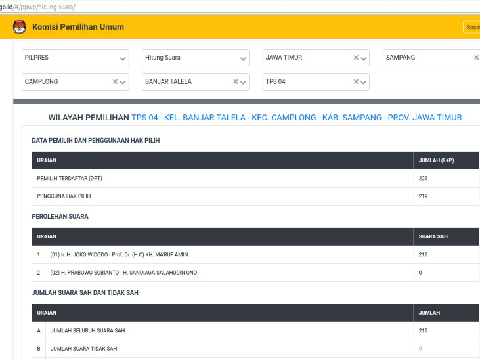Clear the JAWA TIMUR selection with X
The width and height of the screenshot is (480, 360).
click(x=356, y=58)
